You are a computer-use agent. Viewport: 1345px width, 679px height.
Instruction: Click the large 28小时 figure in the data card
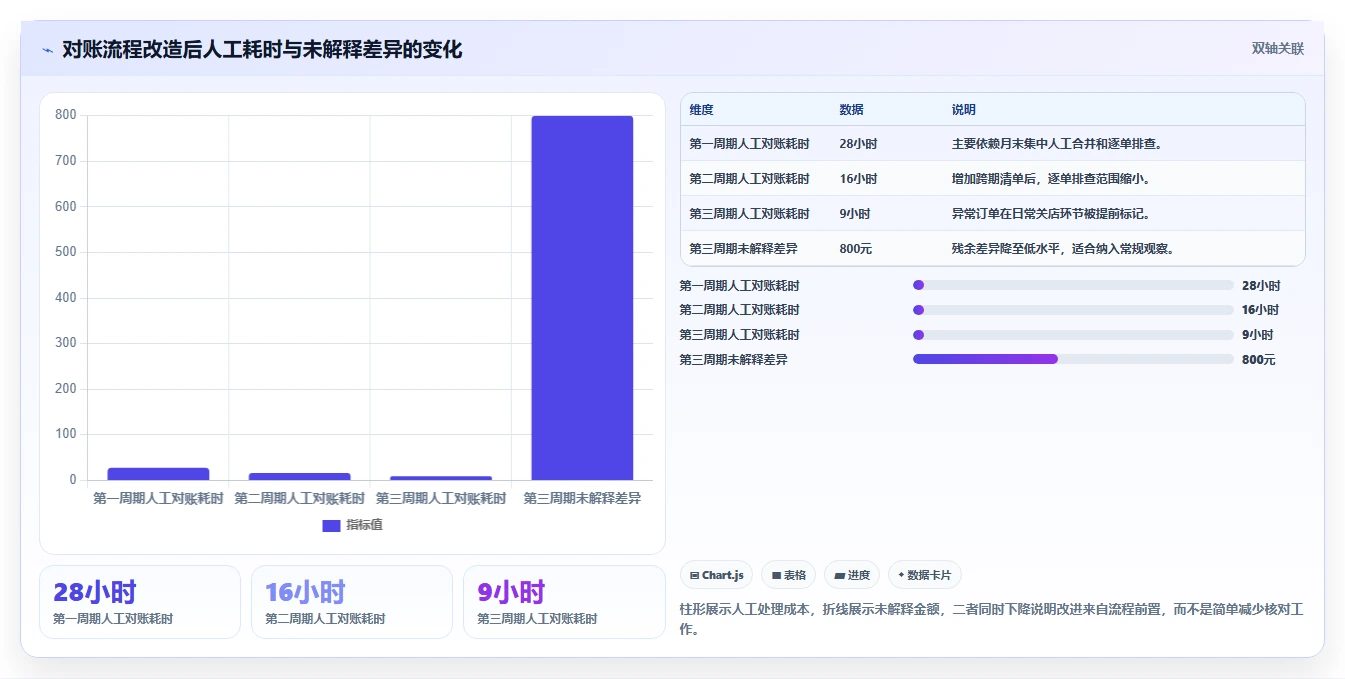95,592
